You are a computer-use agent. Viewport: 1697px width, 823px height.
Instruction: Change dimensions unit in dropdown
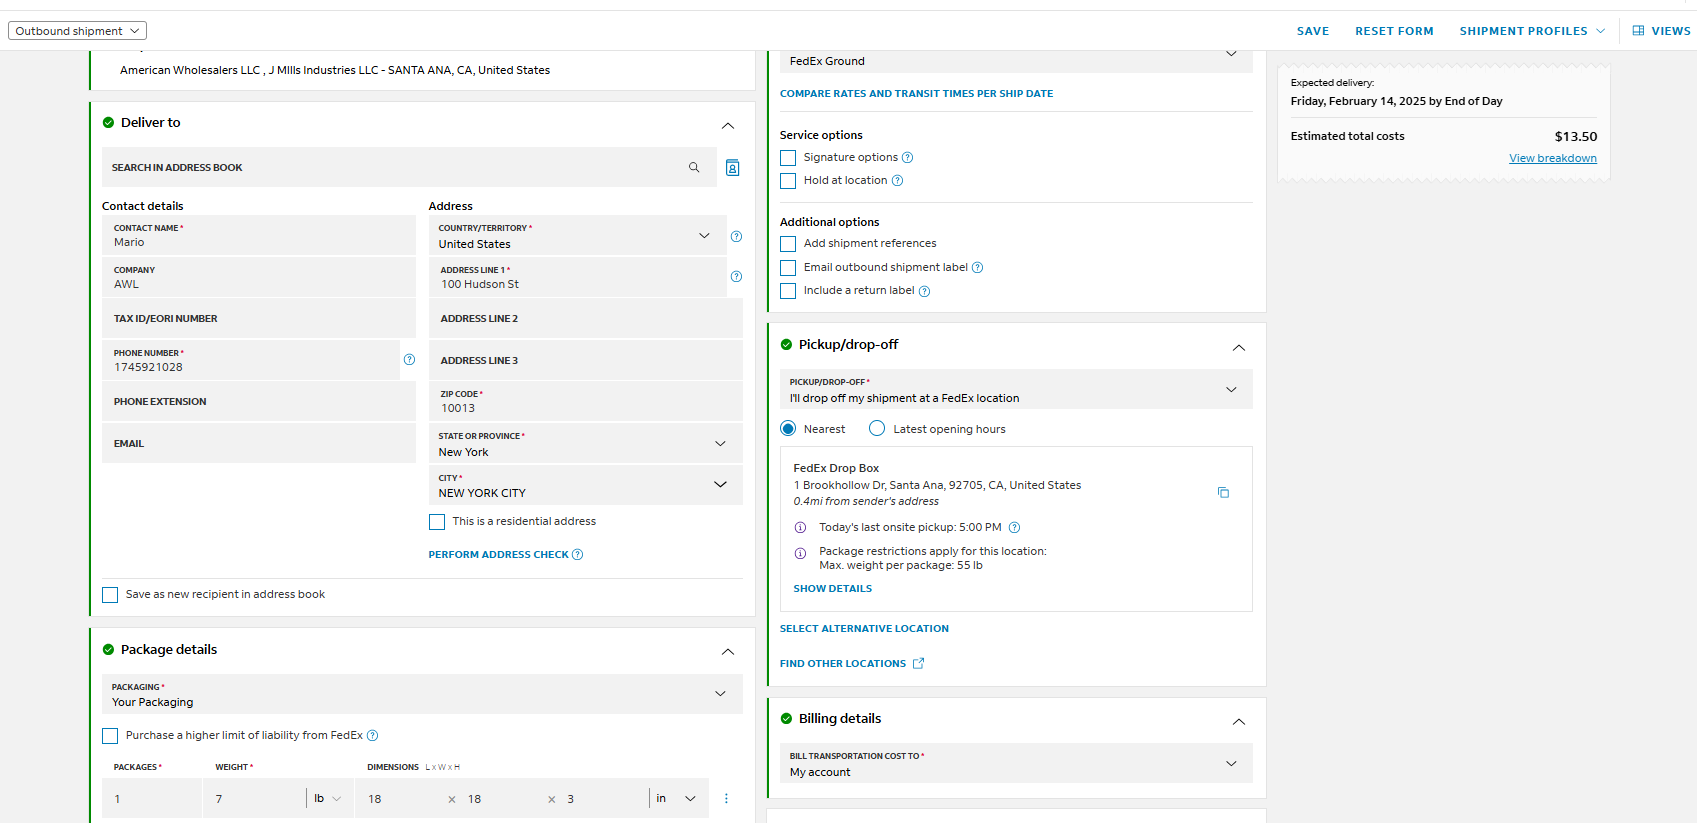pyautogui.click(x=676, y=799)
